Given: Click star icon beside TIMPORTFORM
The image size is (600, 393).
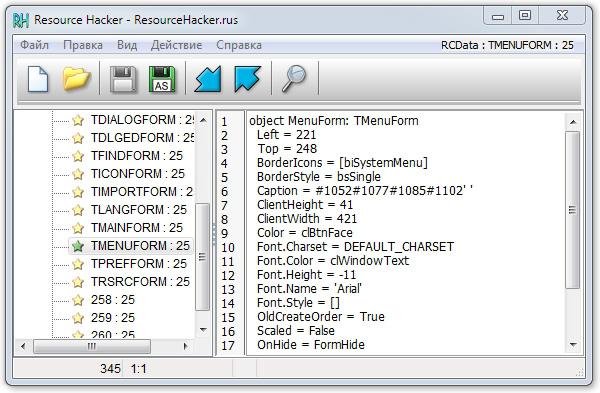Looking at the screenshot, I should coord(78,192).
